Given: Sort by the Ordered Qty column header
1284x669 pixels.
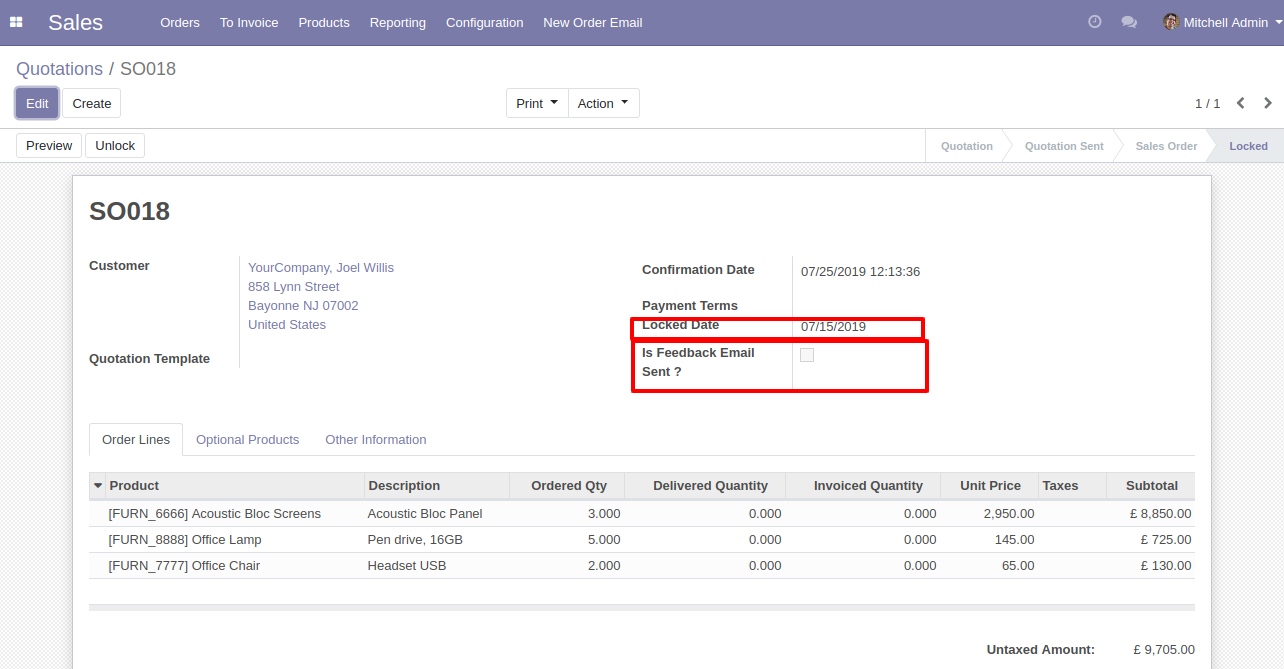Looking at the screenshot, I should click(x=569, y=486).
